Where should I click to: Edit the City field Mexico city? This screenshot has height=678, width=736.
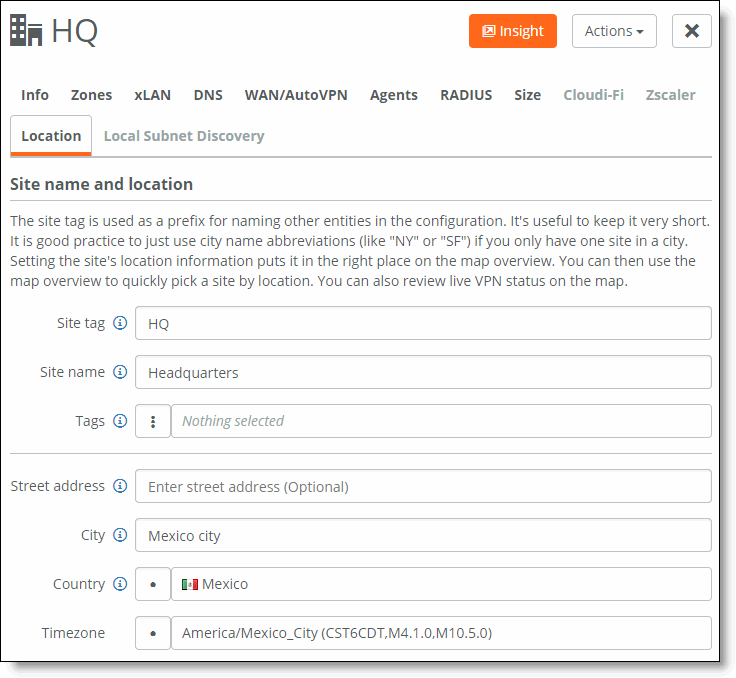click(x=423, y=535)
